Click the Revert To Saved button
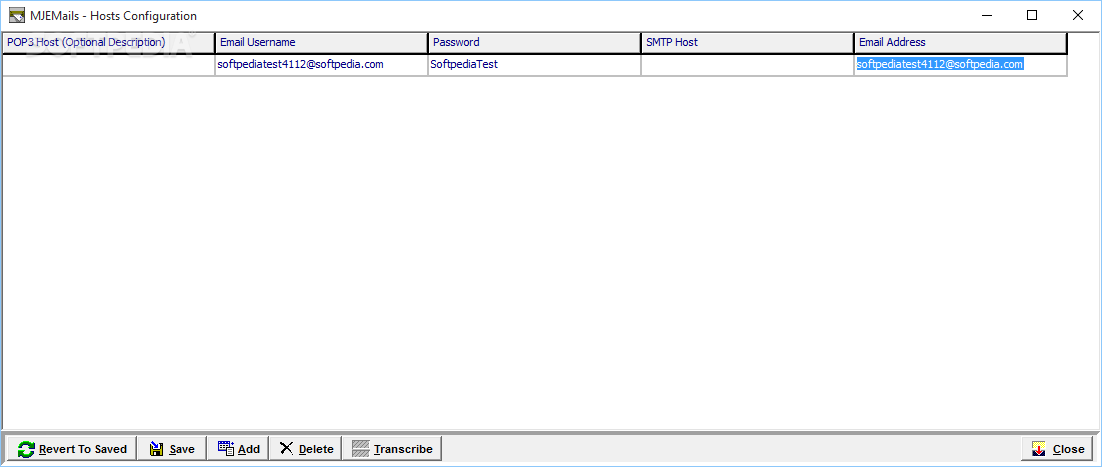Image resolution: width=1102 pixels, height=467 pixels. tap(71, 449)
